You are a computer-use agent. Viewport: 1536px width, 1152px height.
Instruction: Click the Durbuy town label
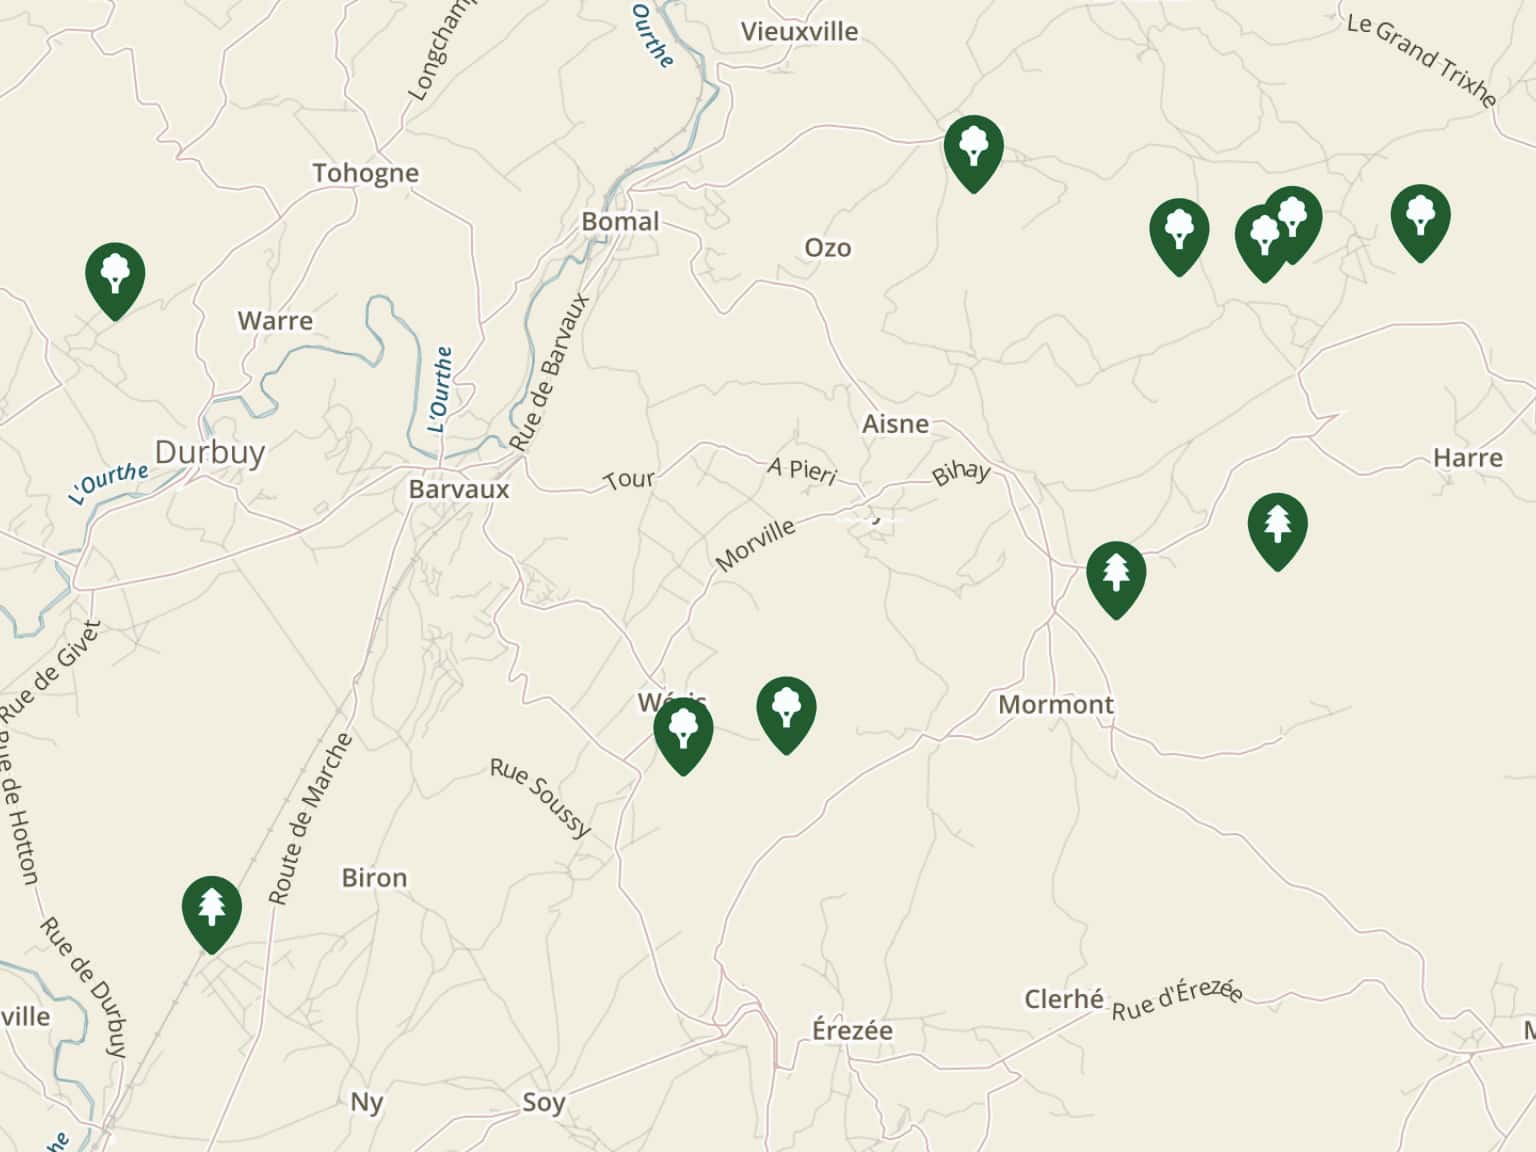[210, 452]
